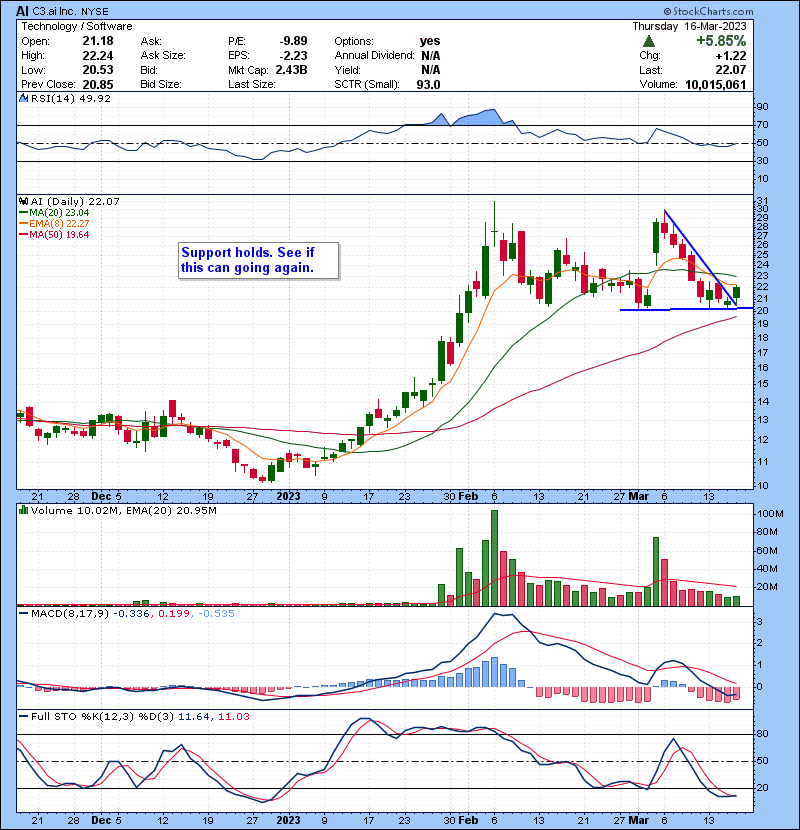The image size is (800, 830).
Task: Click the P/E value -9.89
Action: tap(293, 41)
